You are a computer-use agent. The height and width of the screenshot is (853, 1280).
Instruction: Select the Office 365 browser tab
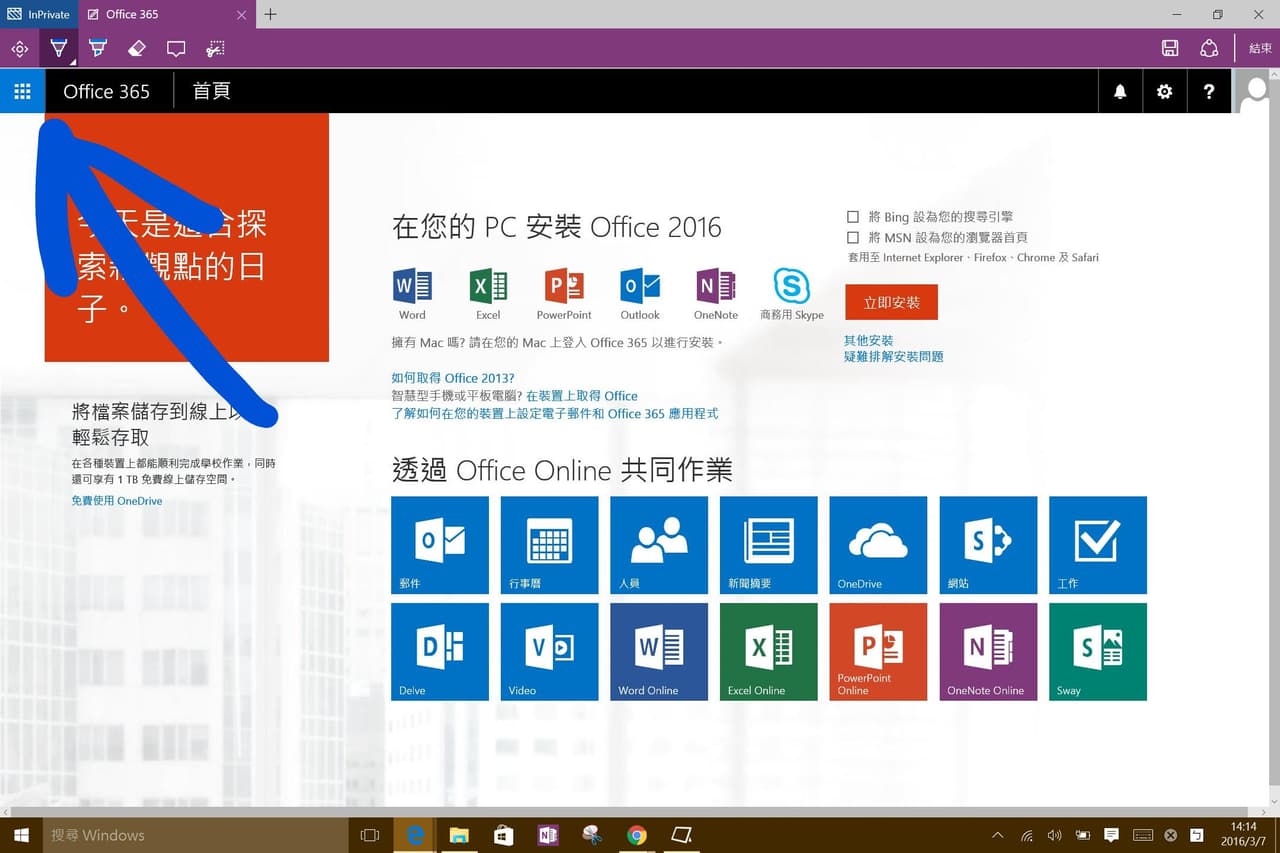(166, 14)
